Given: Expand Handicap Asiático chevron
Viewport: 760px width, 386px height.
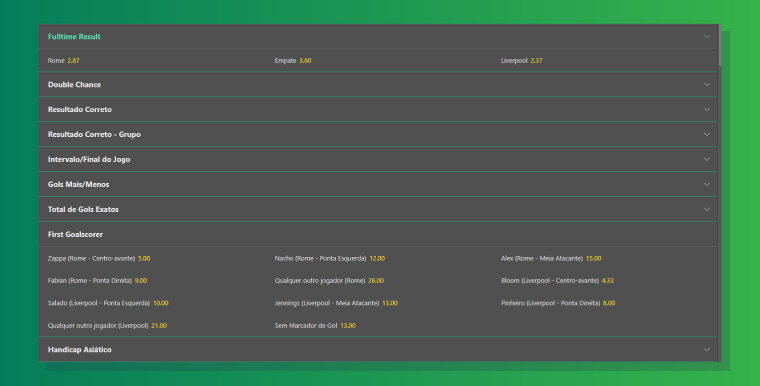Looking at the screenshot, I should 707,350.
